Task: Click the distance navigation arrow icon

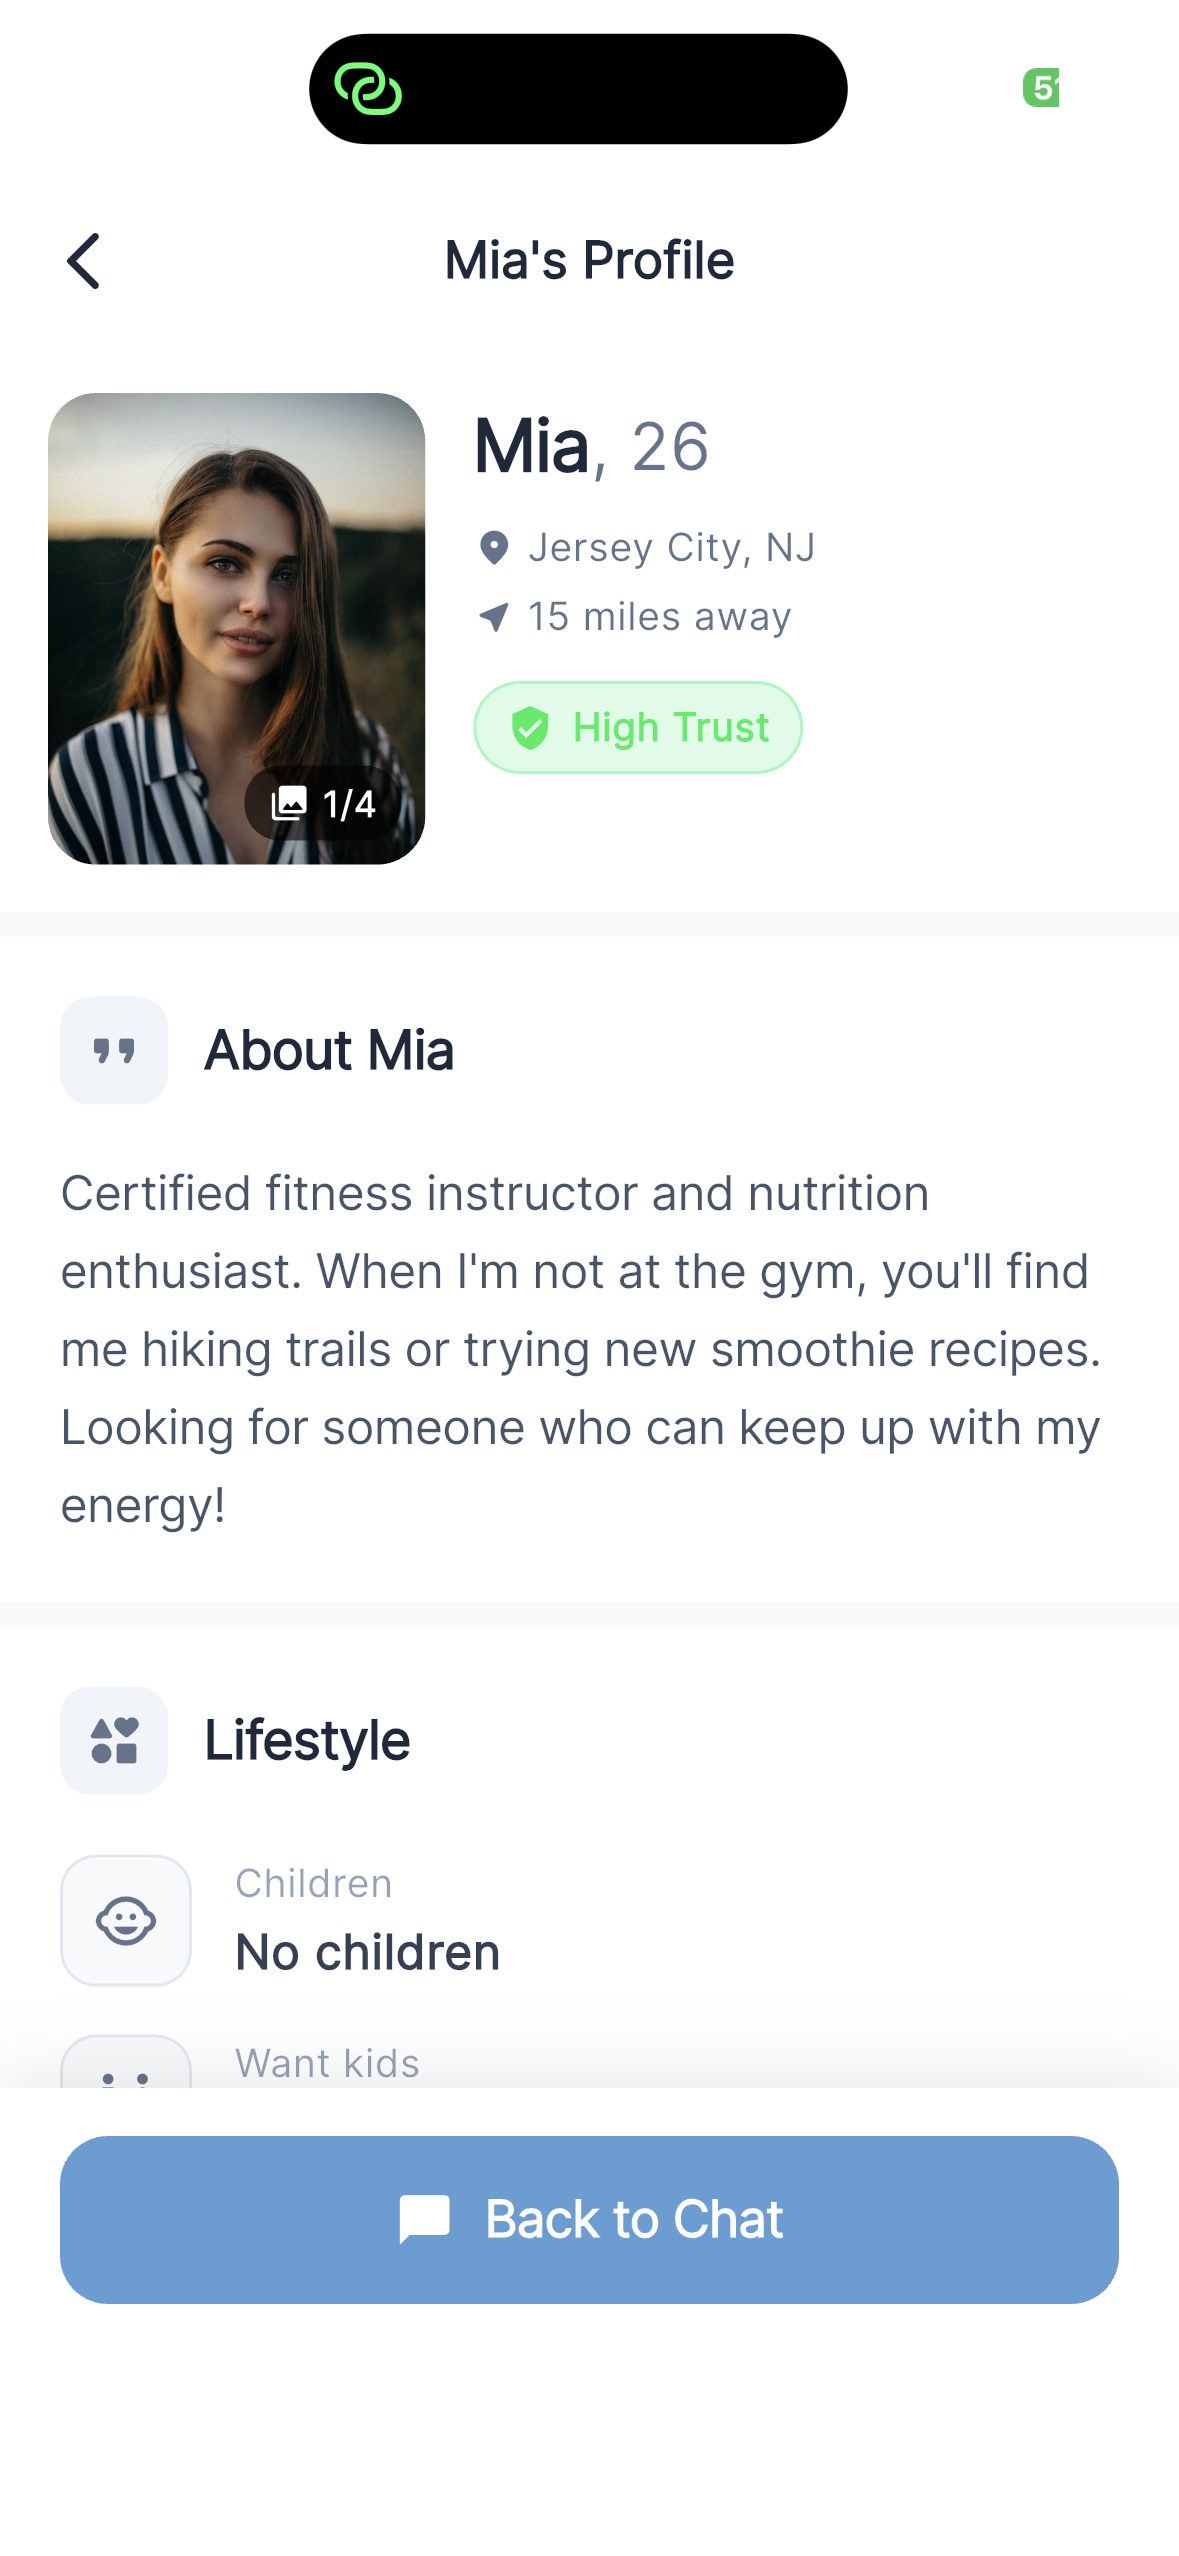Action: click(x=494, y=617)
